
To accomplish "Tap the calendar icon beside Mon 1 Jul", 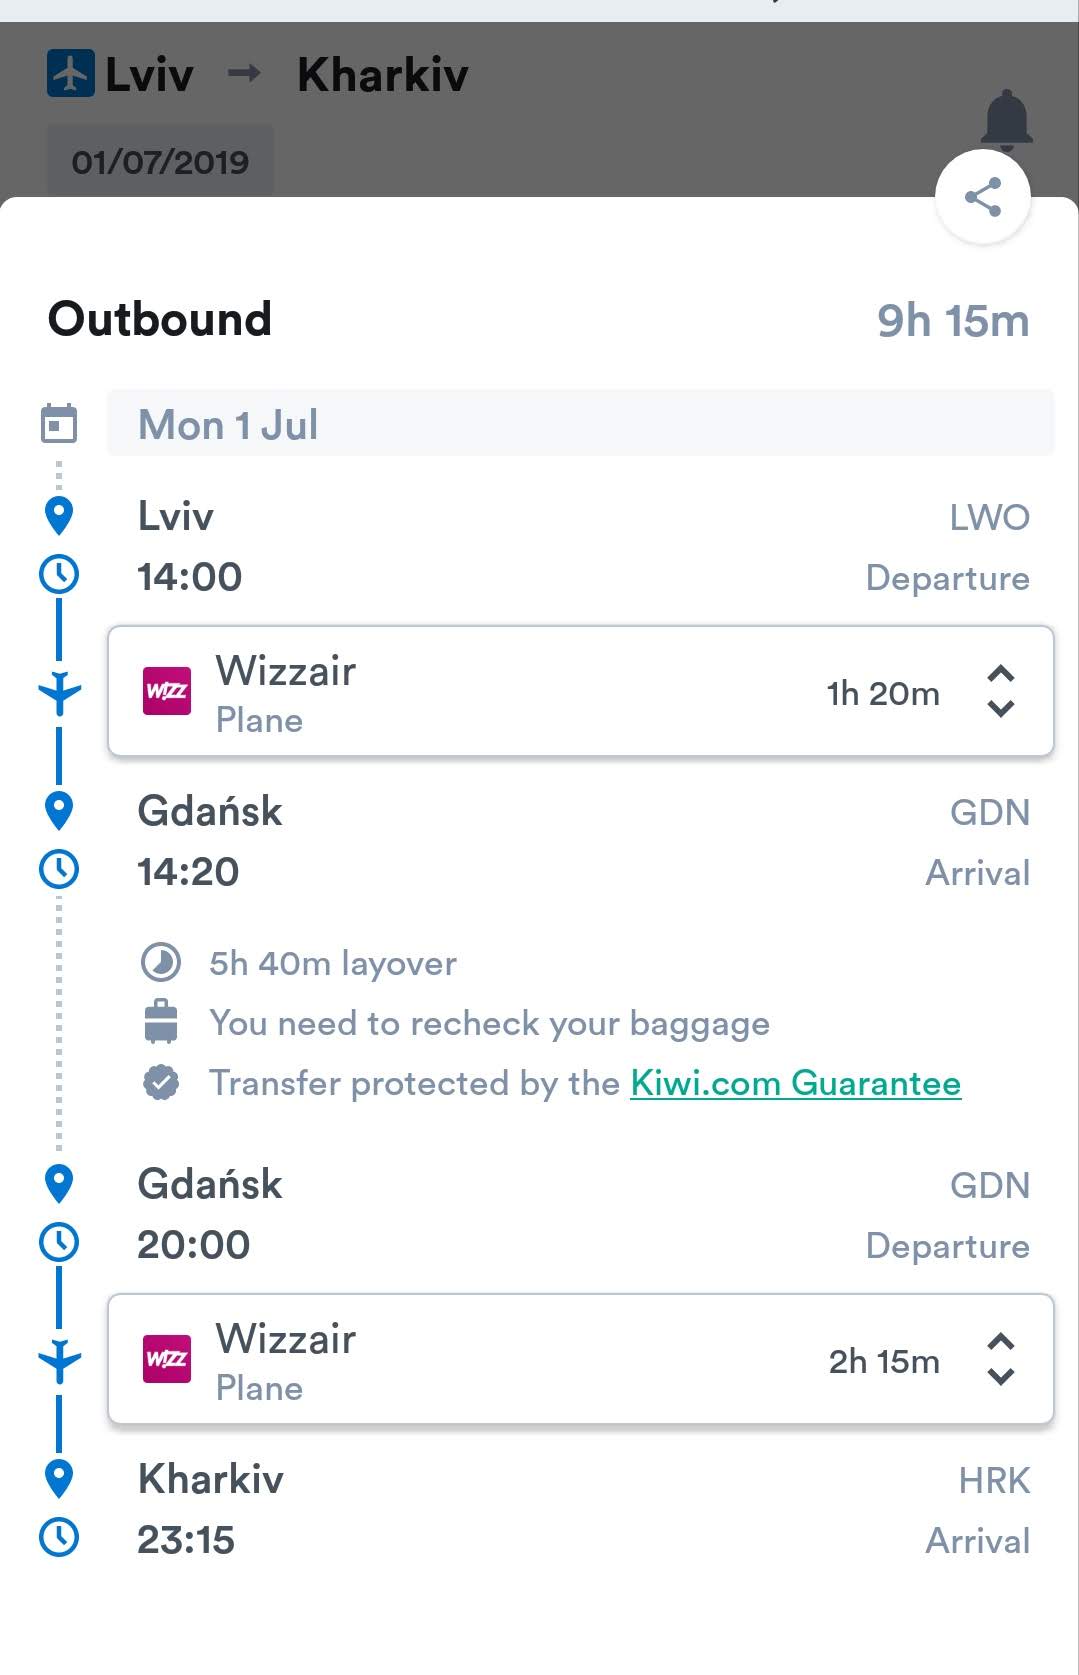I will (59, 423).
